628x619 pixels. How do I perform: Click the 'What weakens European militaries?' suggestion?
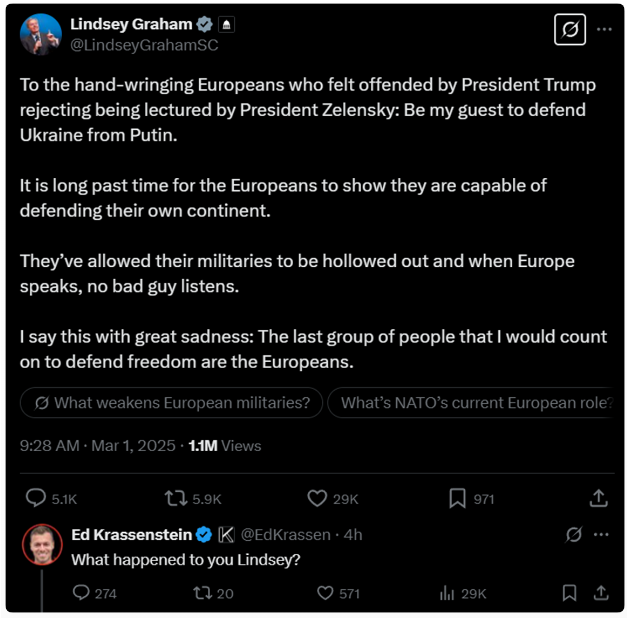coord(171,403)
